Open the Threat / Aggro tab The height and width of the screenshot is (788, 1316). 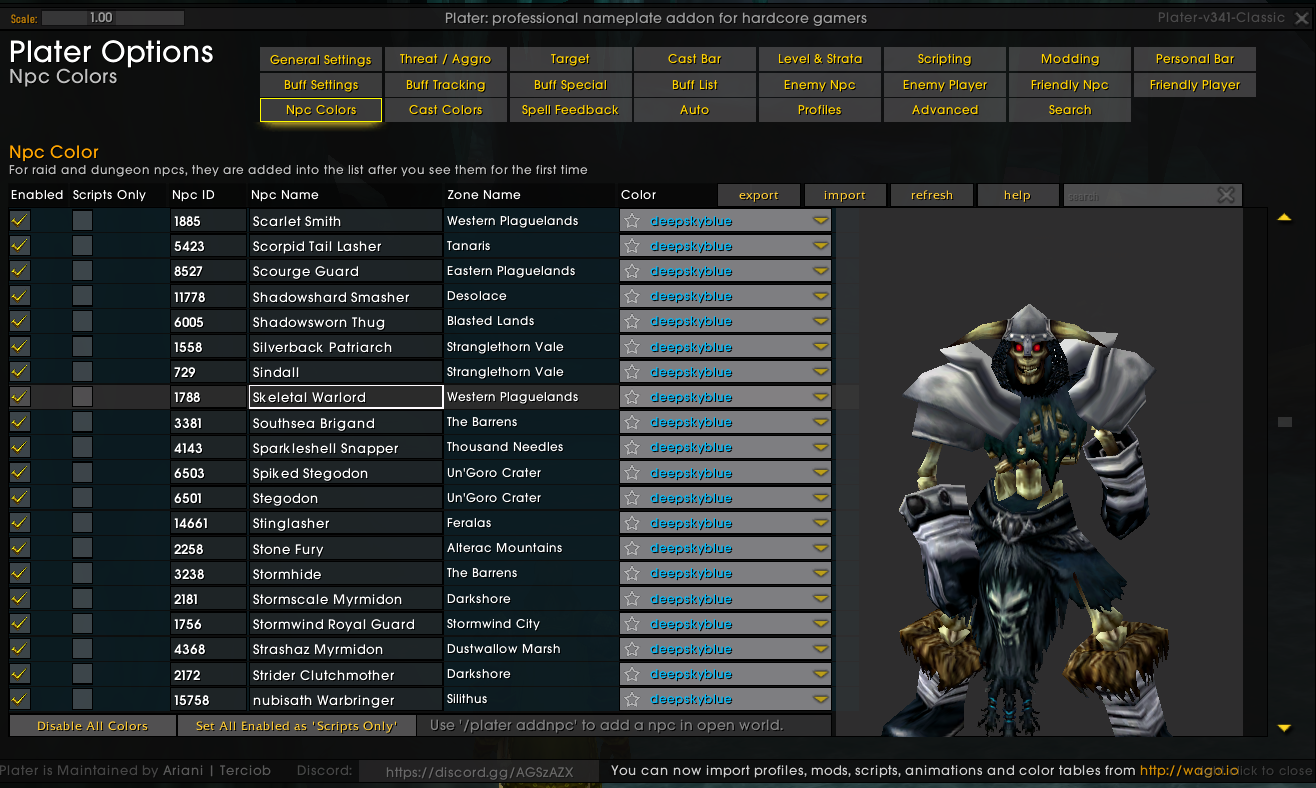click(445, 59)
